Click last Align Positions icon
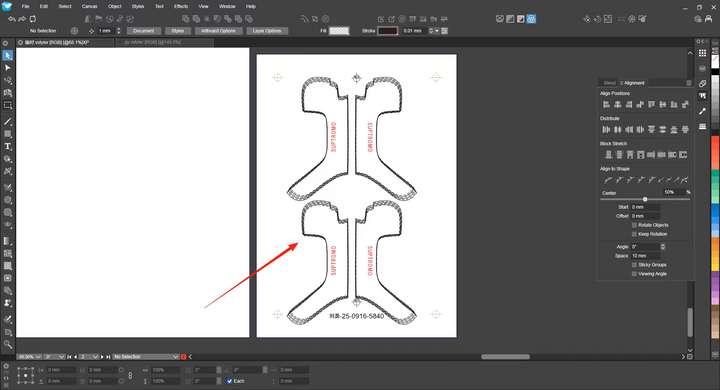 685,105
